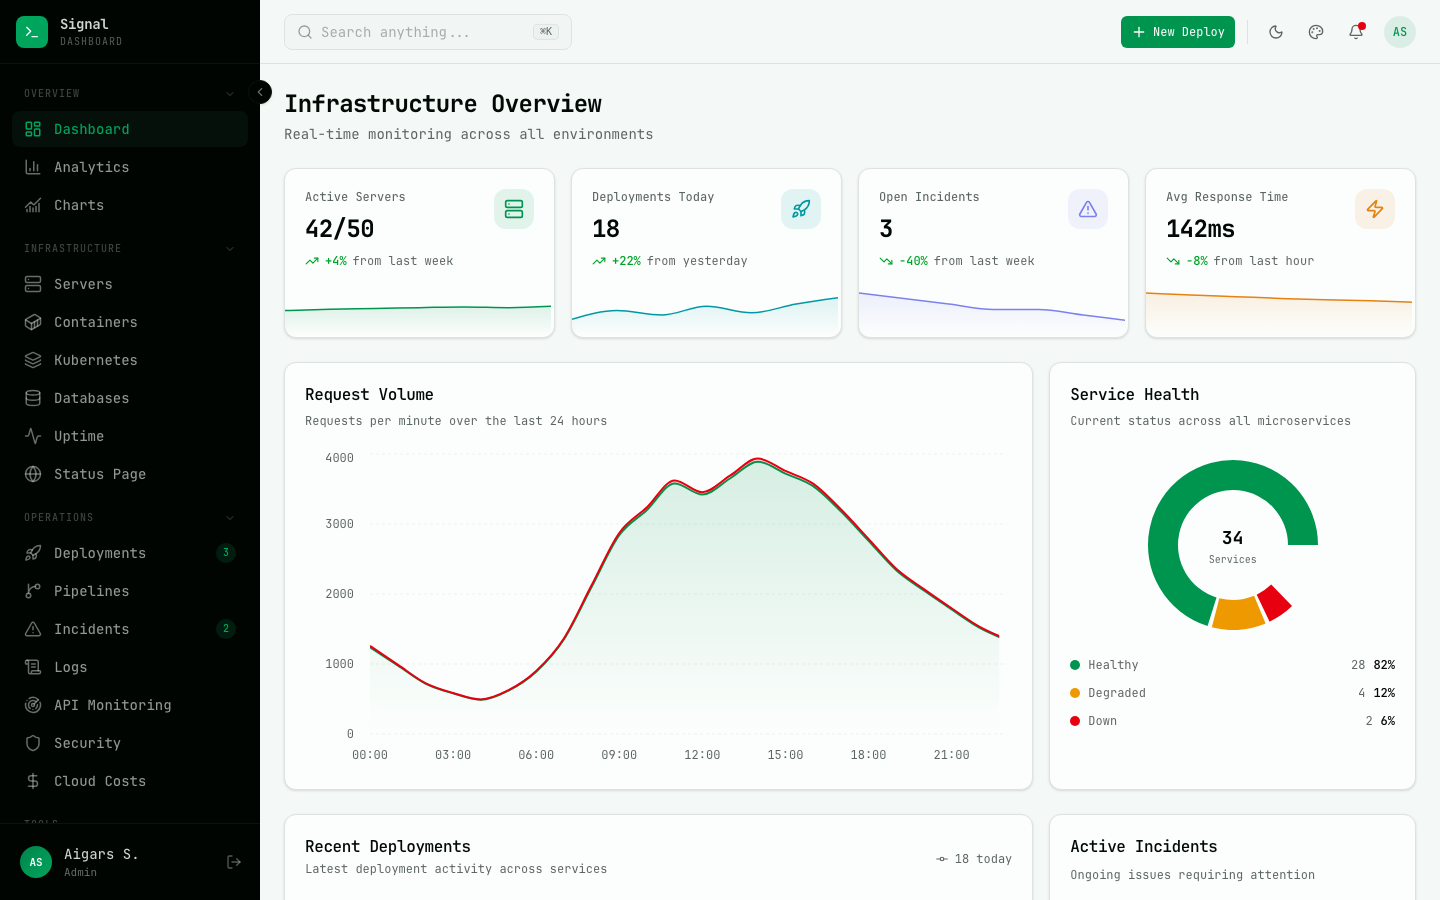Collapse the OVERVIEW sidebar section
The image size is (1440, 900).
pyautogui.click(x=229, y=92)
